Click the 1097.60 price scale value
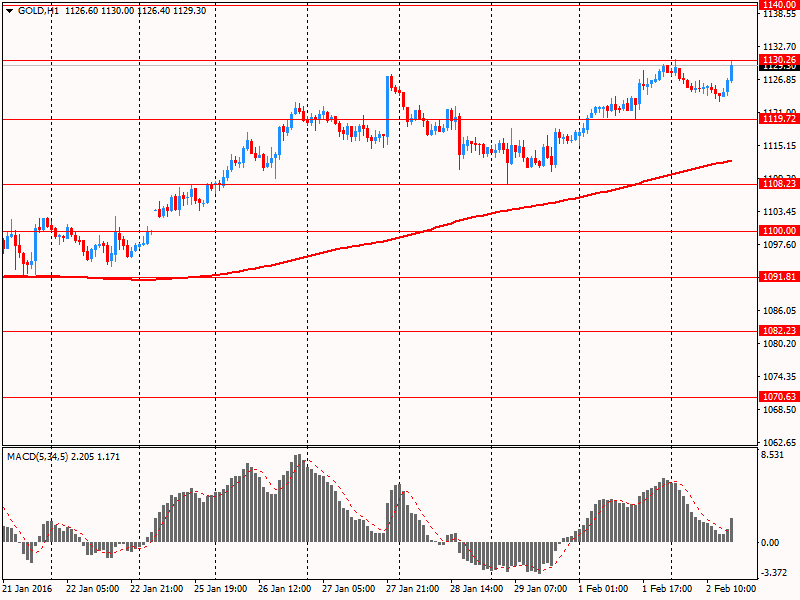 (x=779, y=245)
